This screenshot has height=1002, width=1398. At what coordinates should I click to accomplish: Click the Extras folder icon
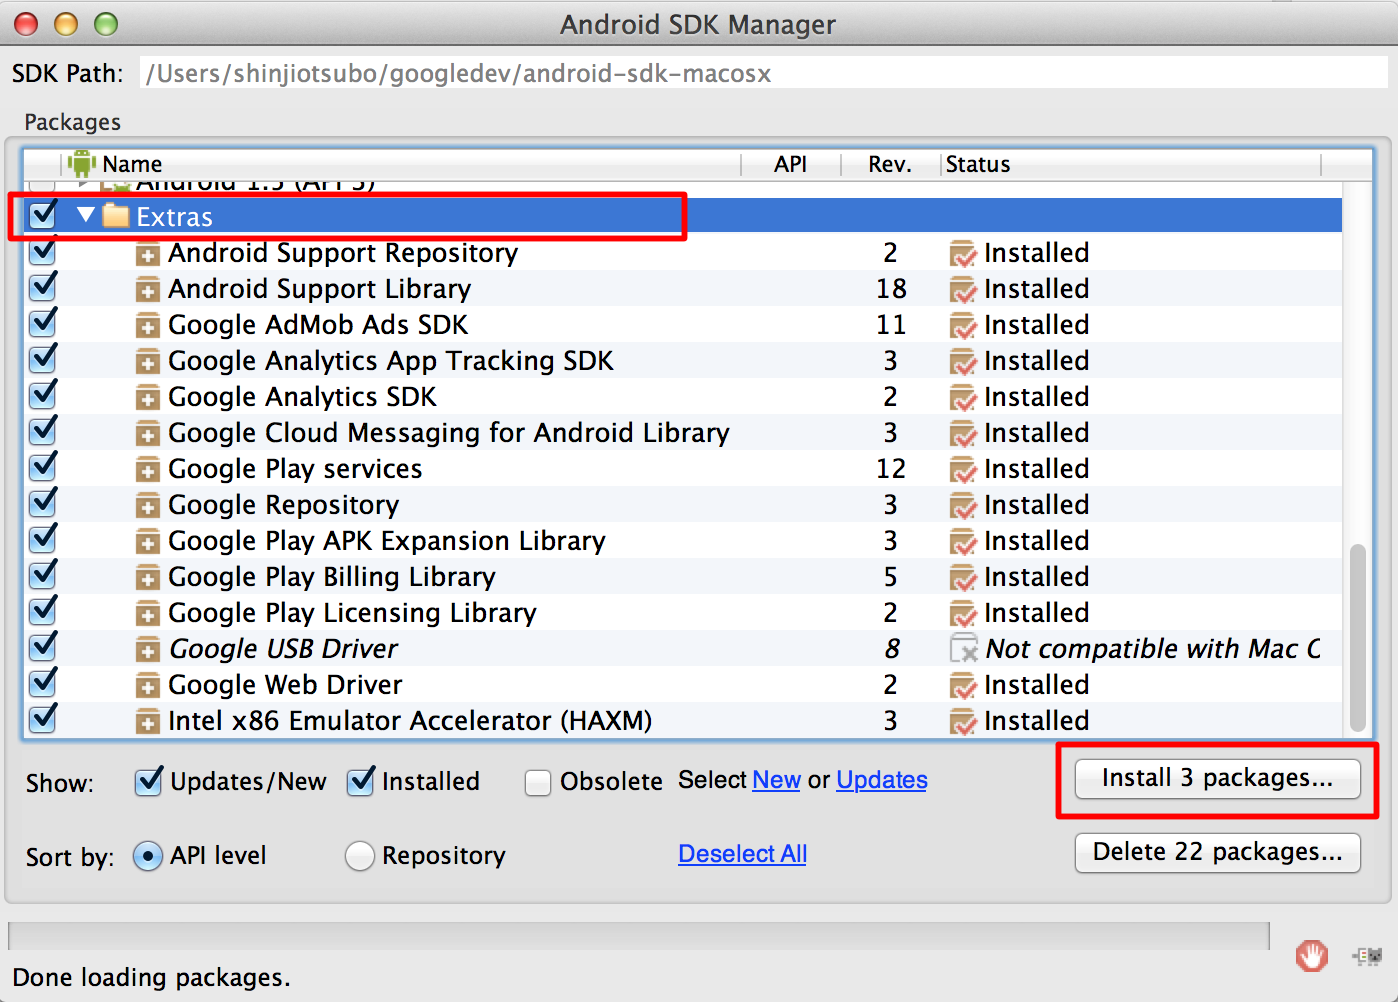coord(116,216)
